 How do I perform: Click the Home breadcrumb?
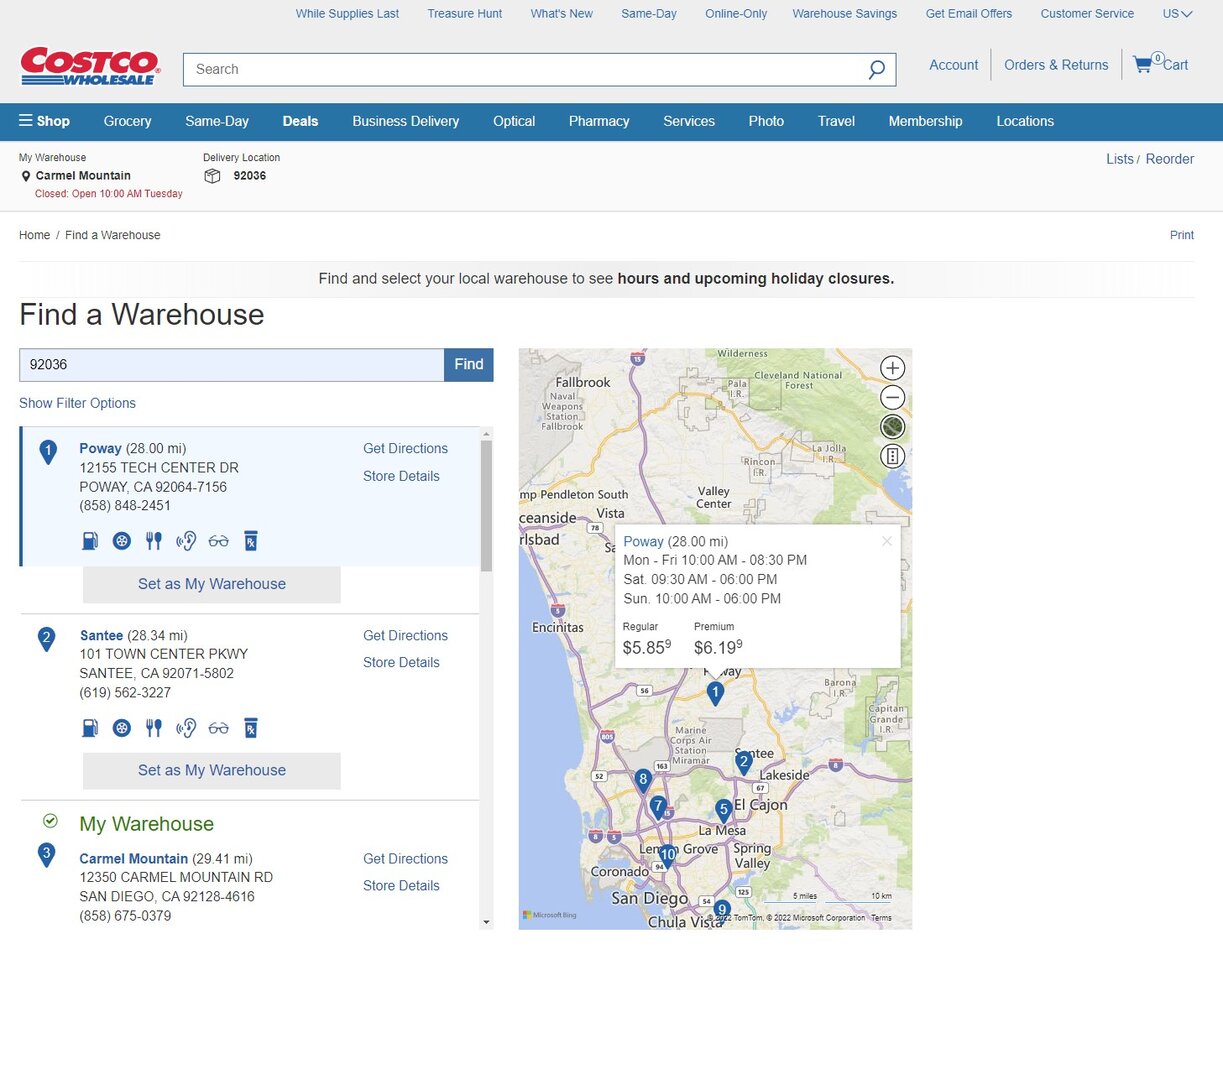coord(34,235)
